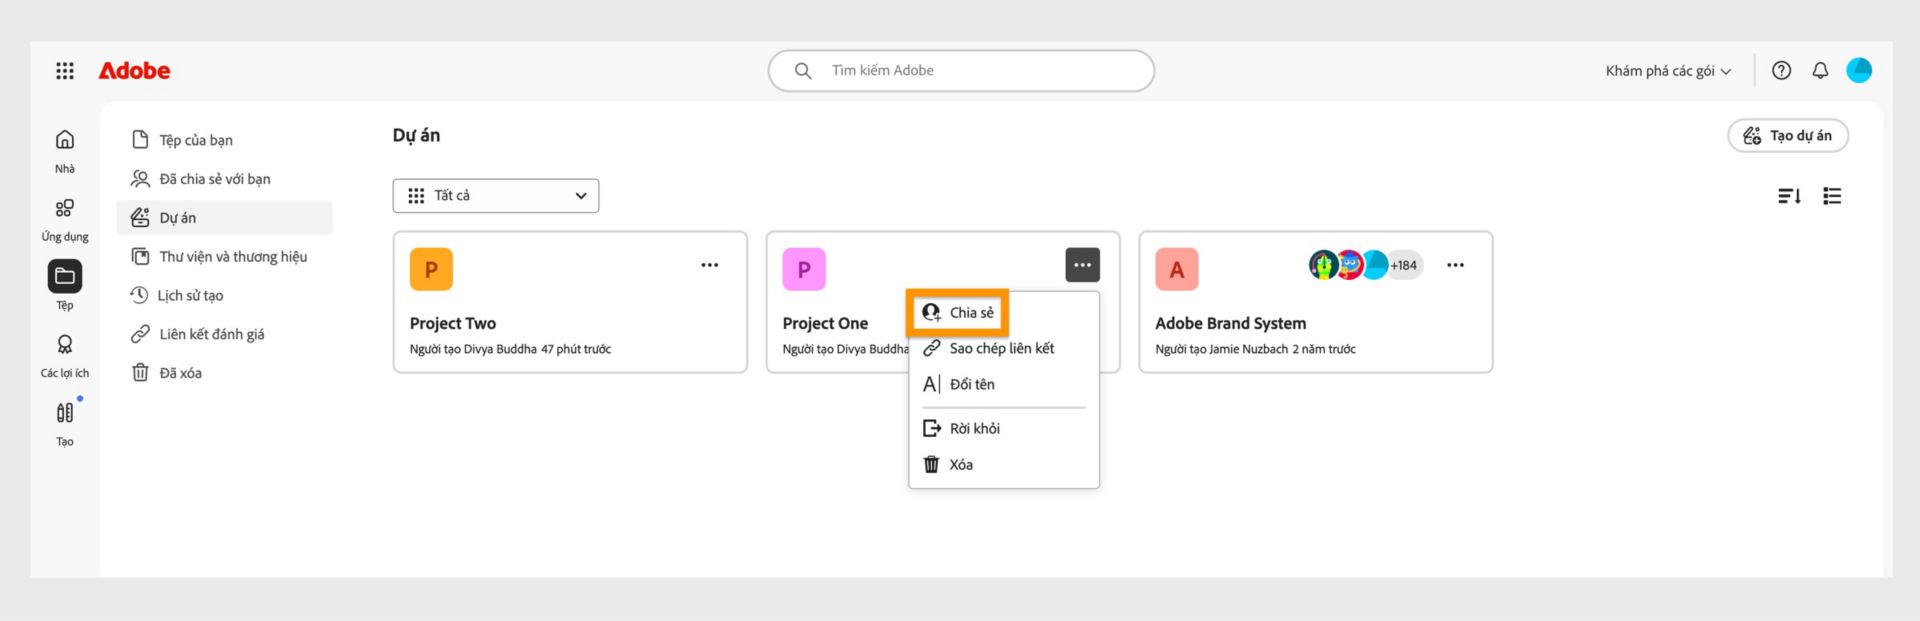Image resolution: width=1920 pixels, height=621 pixels.
Task: Open the Project Two title
Action: [453, 324]
